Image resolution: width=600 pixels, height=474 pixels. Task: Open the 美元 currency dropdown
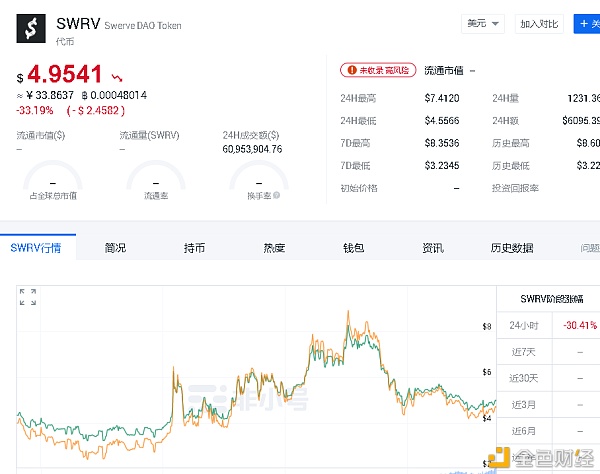483,24
